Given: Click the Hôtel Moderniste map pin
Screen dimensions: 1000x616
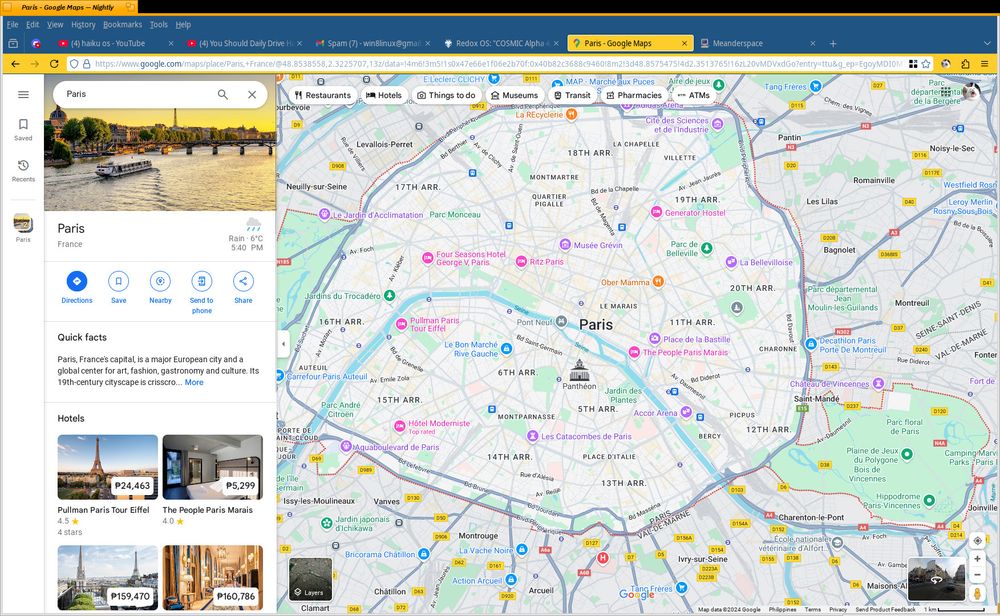Looking at the screenshot, I should pos(399,425).
